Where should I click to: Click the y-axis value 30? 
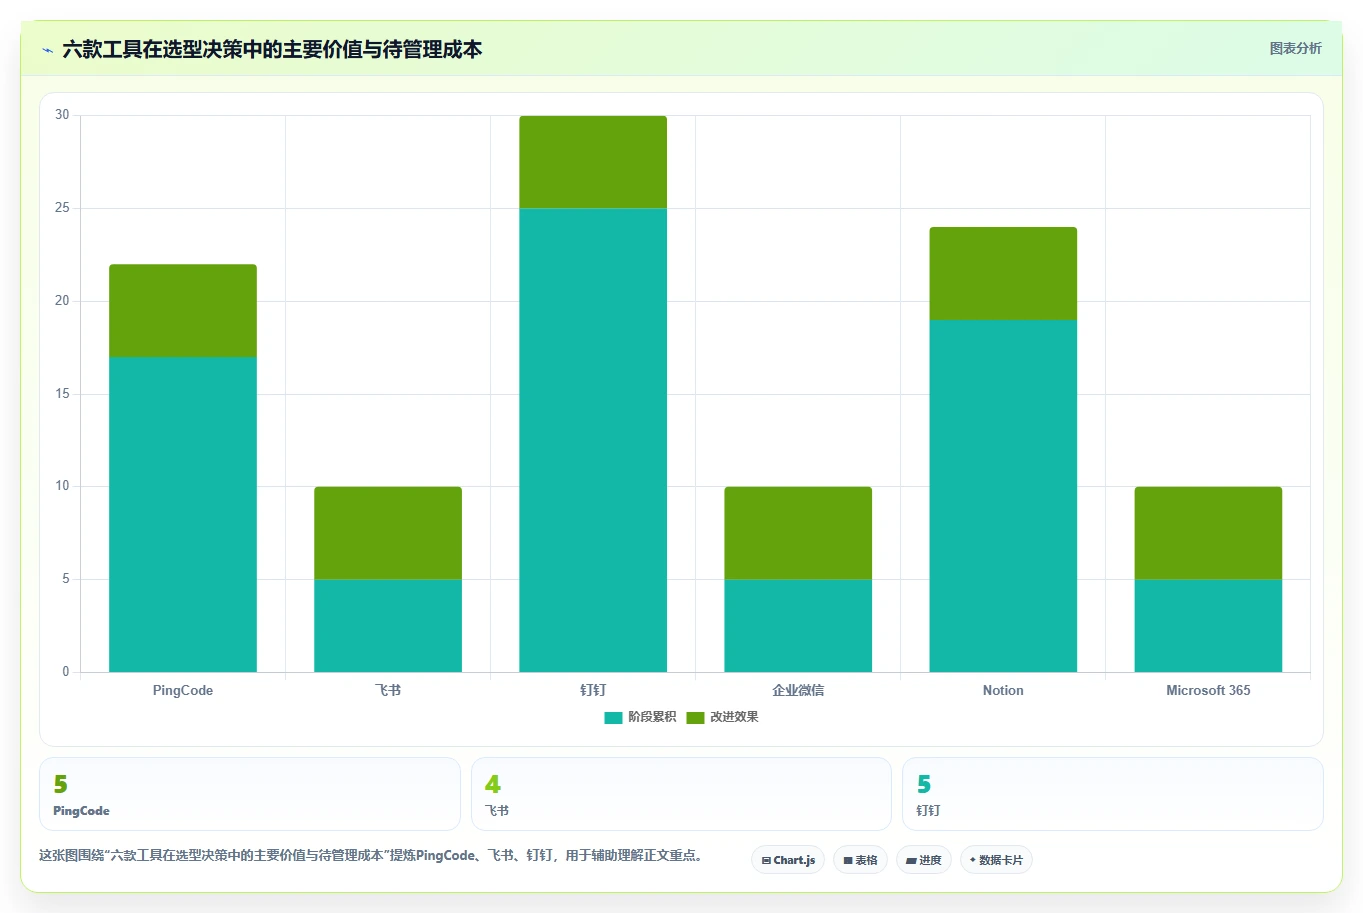point(62,115)
